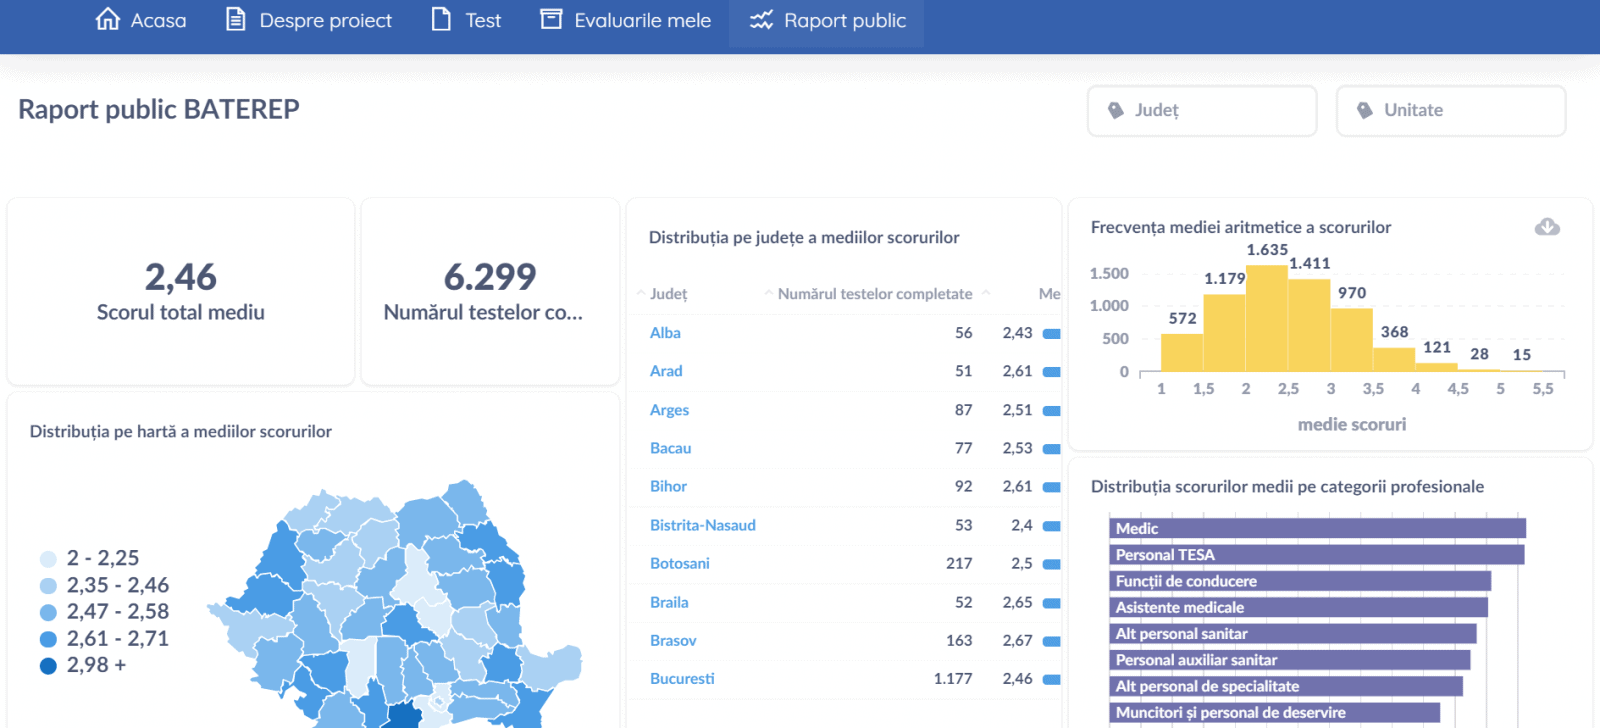
Task: Click the Raport public BATEREP heading
Action: click(x=159, y=109)
